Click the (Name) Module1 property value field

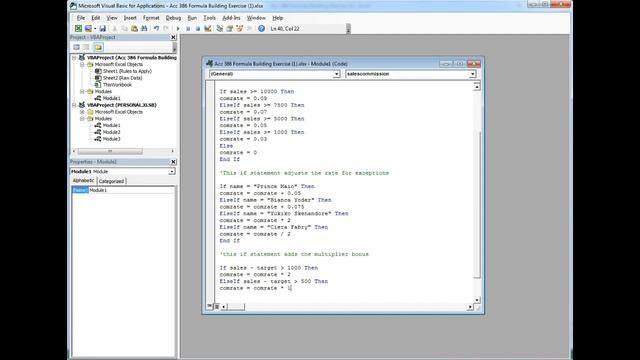tap(132, 190)
